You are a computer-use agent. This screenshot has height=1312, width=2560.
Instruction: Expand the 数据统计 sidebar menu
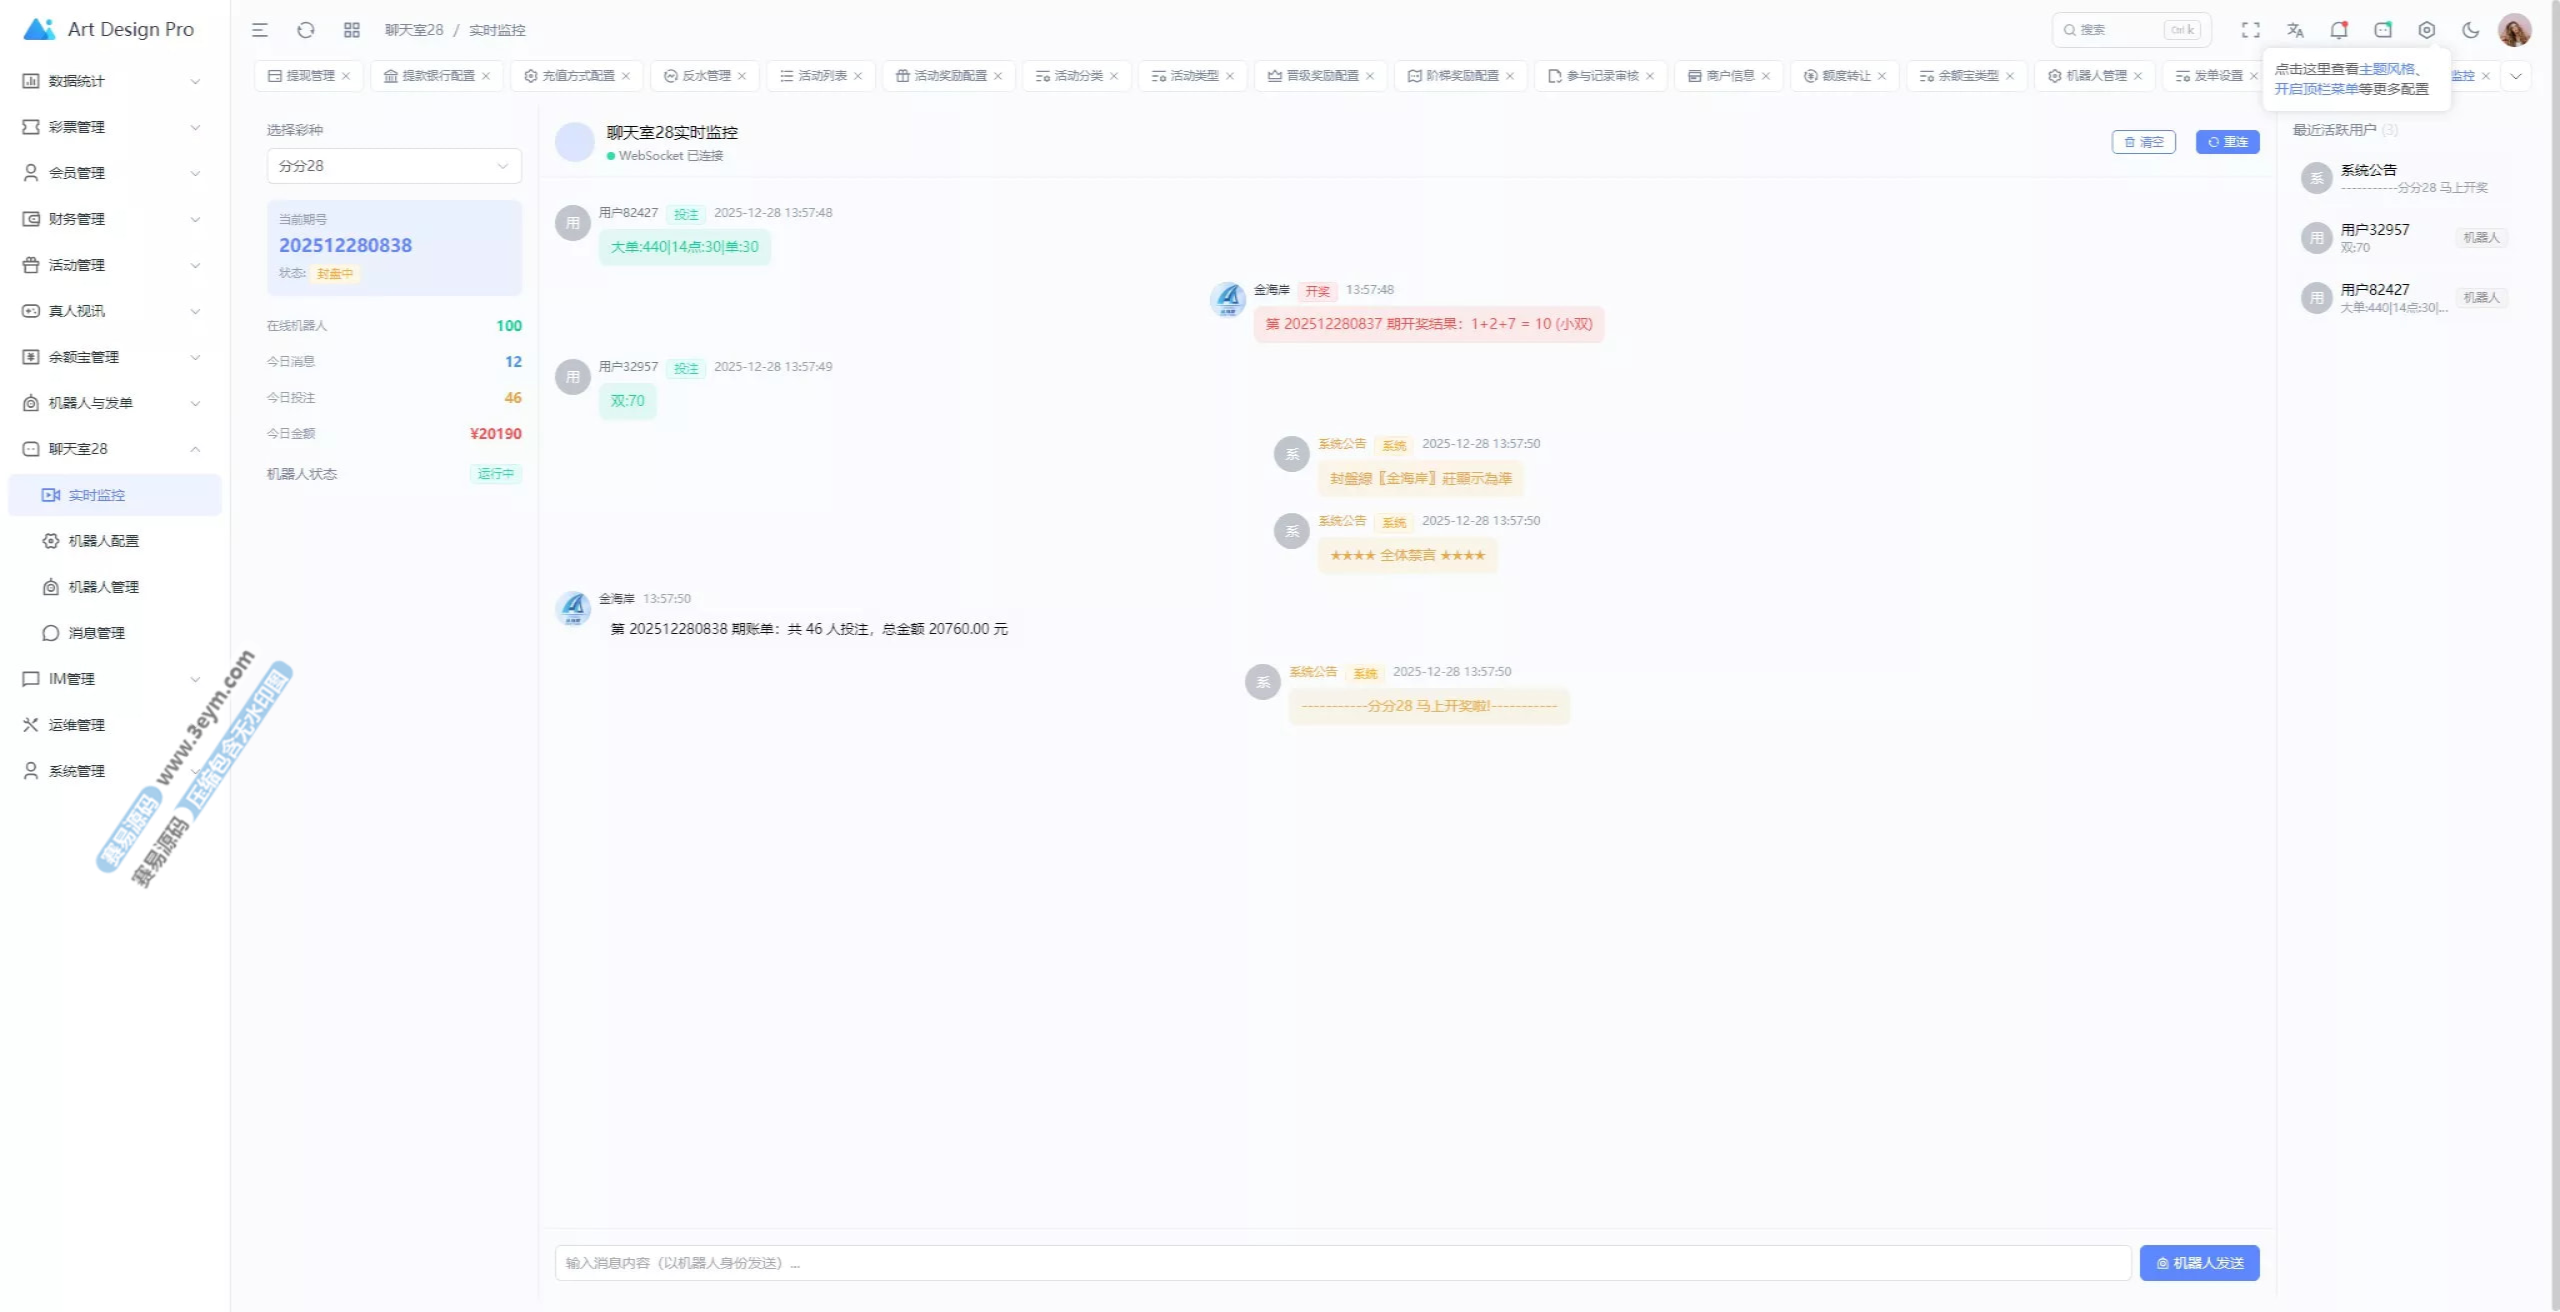110,81
